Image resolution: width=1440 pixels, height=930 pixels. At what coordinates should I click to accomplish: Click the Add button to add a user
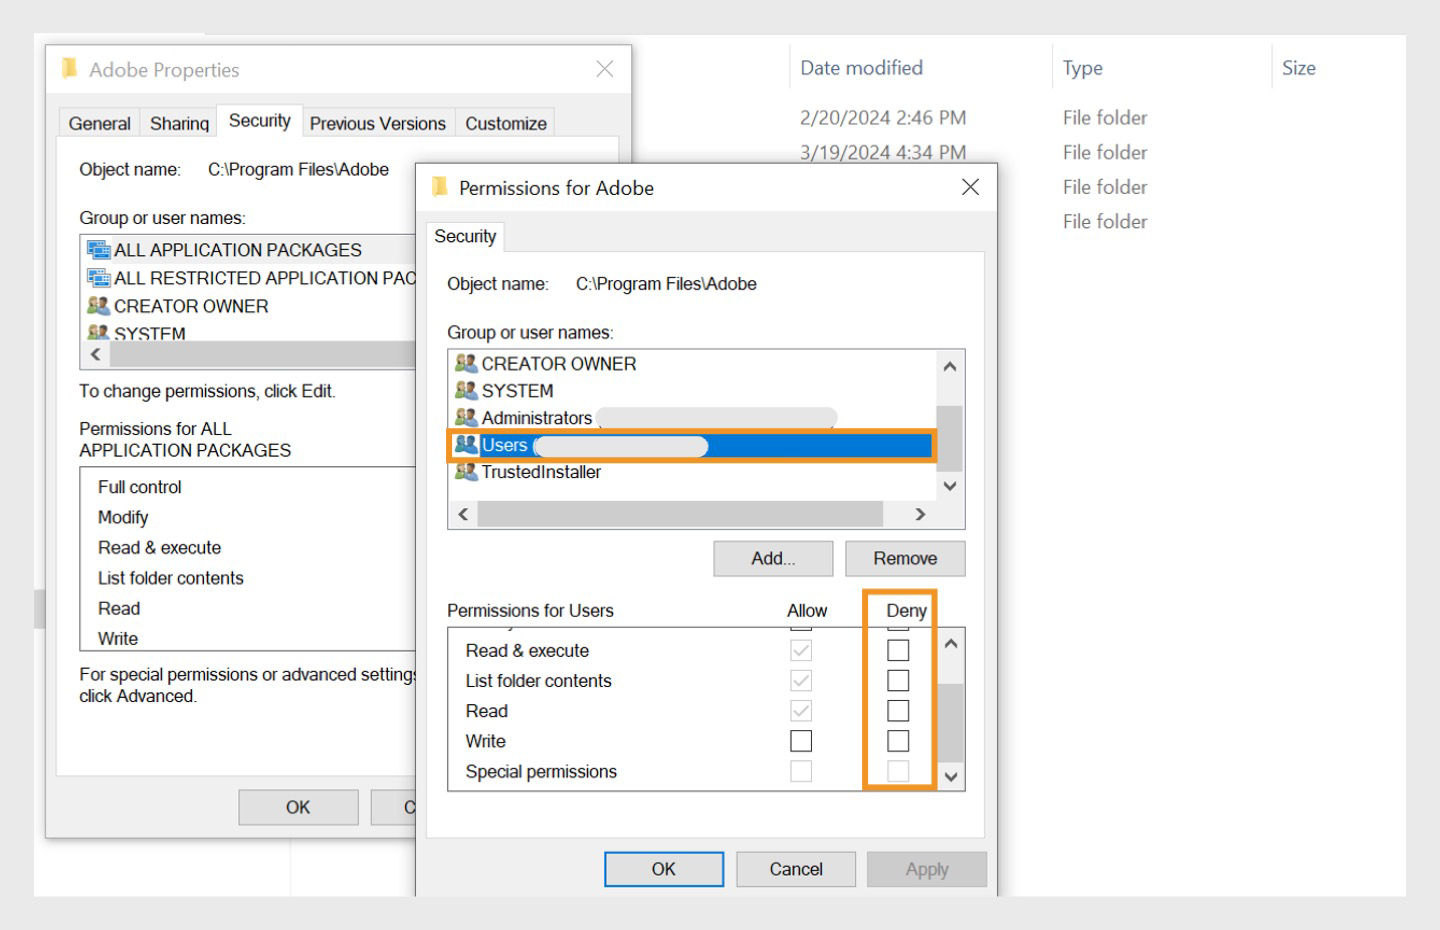(772, 558)
